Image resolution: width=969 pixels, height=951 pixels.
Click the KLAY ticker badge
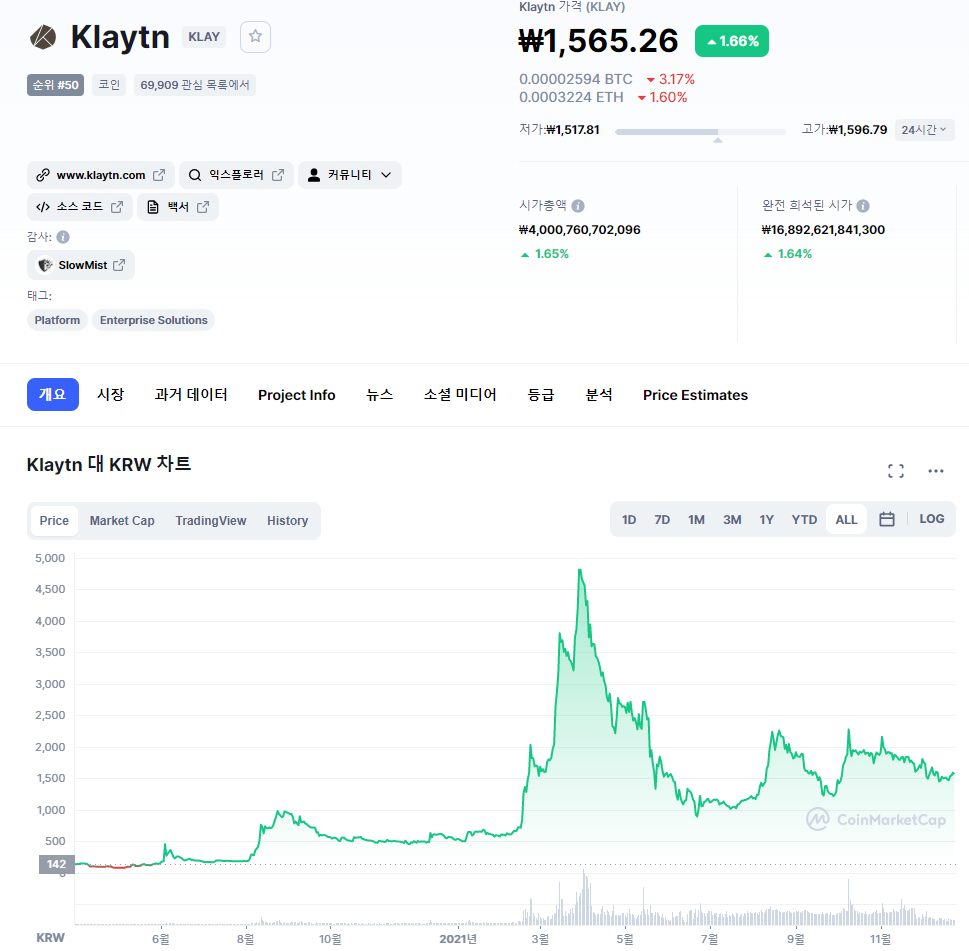coord(204,37)
